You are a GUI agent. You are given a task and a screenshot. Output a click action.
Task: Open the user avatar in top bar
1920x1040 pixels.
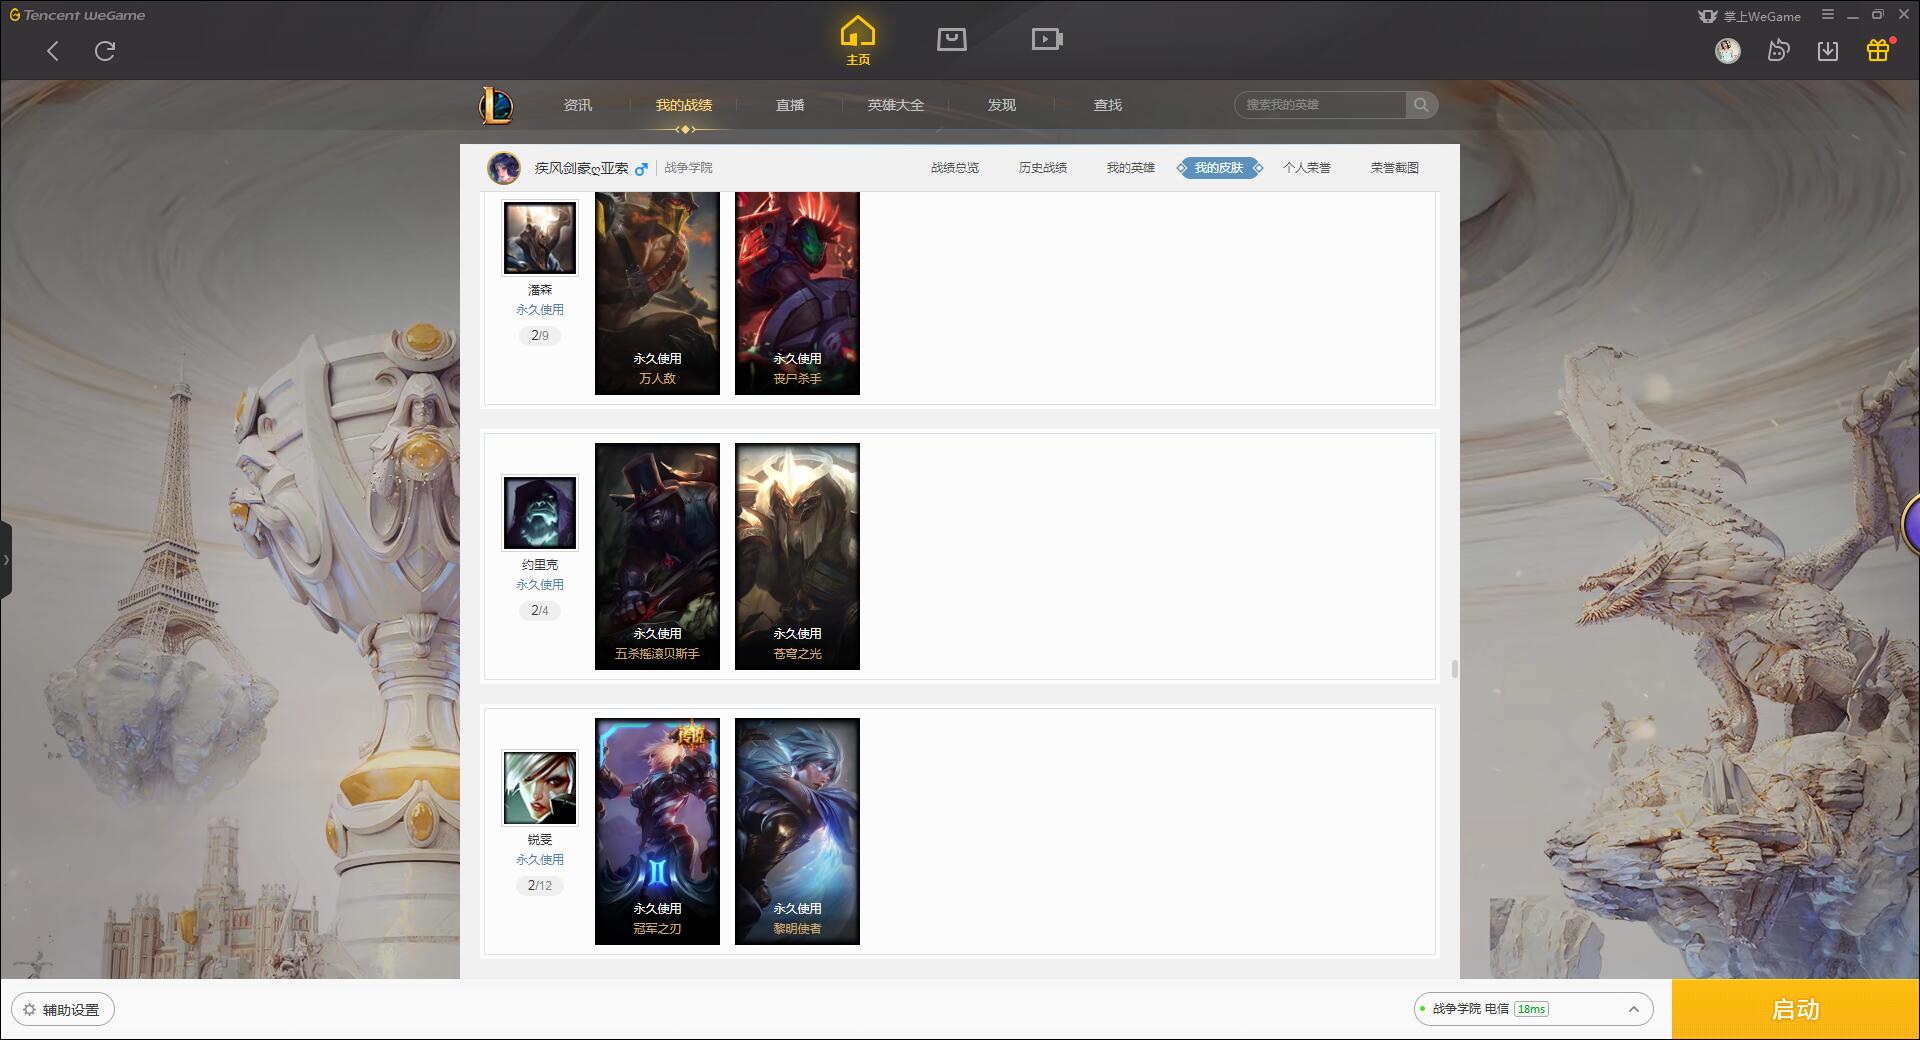point(1727,51)
